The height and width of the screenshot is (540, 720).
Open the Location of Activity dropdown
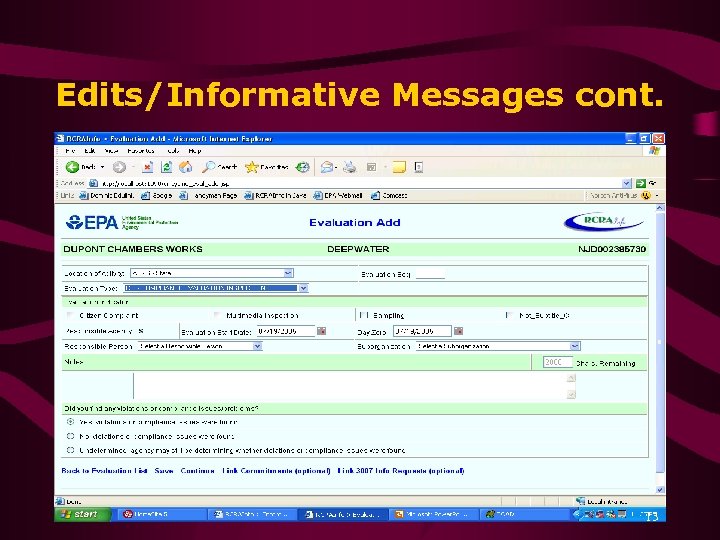(x=288, y=273)
